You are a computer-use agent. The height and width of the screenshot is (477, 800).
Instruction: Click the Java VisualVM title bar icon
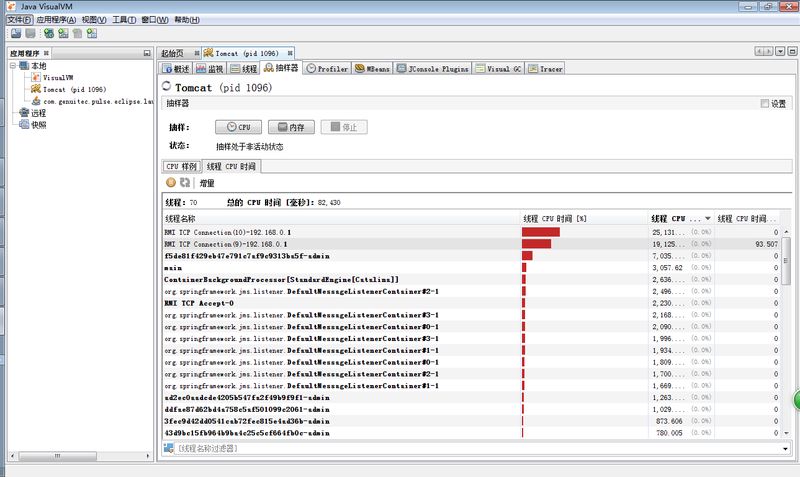(11, 6)
